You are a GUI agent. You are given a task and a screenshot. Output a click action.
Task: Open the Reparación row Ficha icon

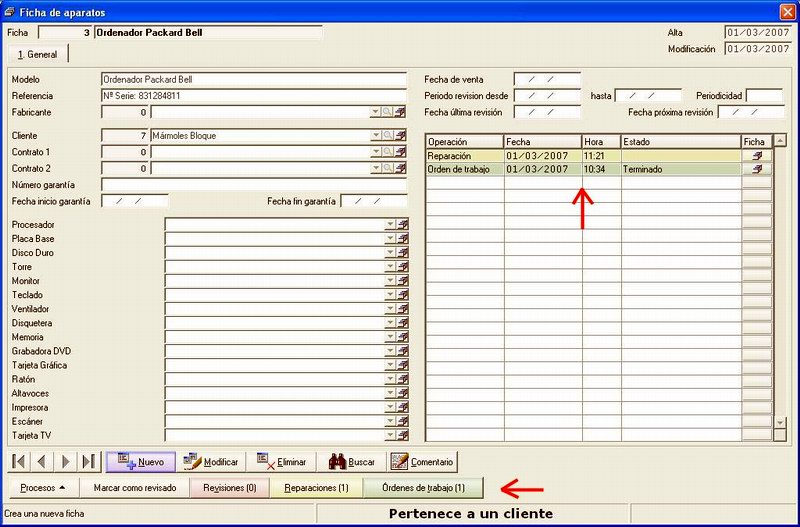(757, 156)
